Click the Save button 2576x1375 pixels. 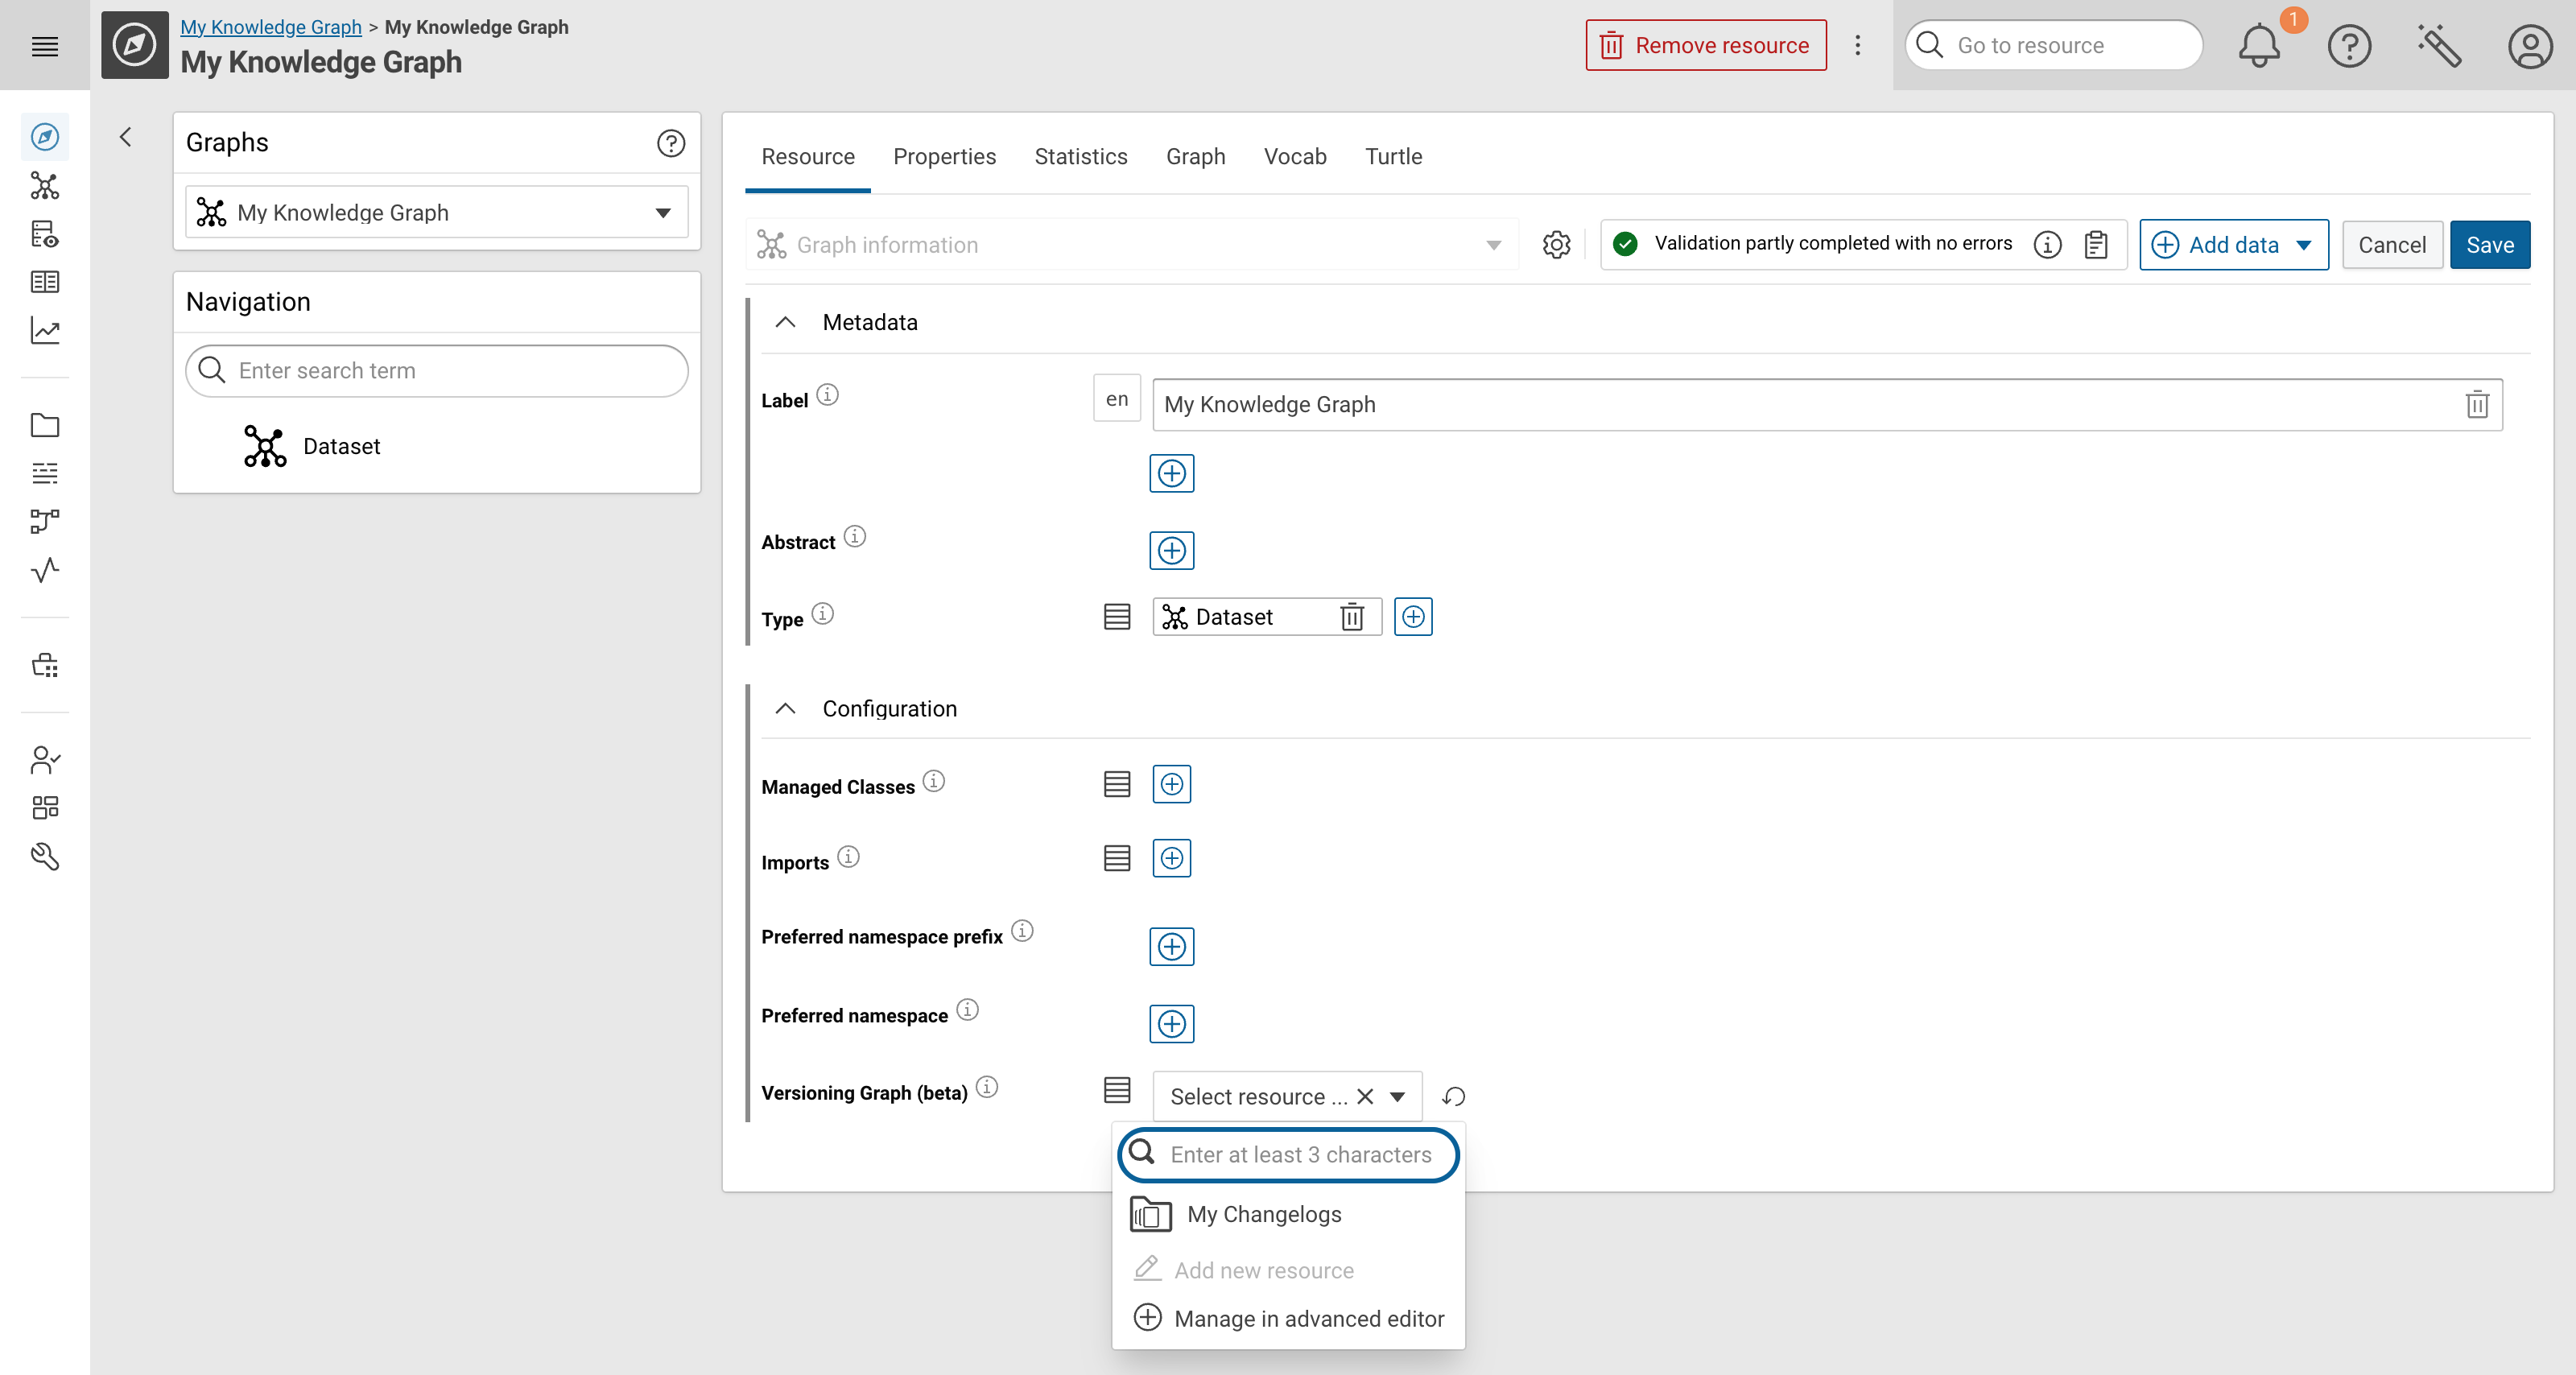tap(2489, 245)
